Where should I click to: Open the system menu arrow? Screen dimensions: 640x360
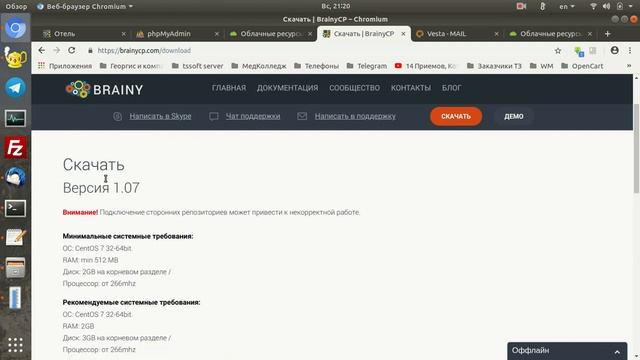click(x=631, y=6)
